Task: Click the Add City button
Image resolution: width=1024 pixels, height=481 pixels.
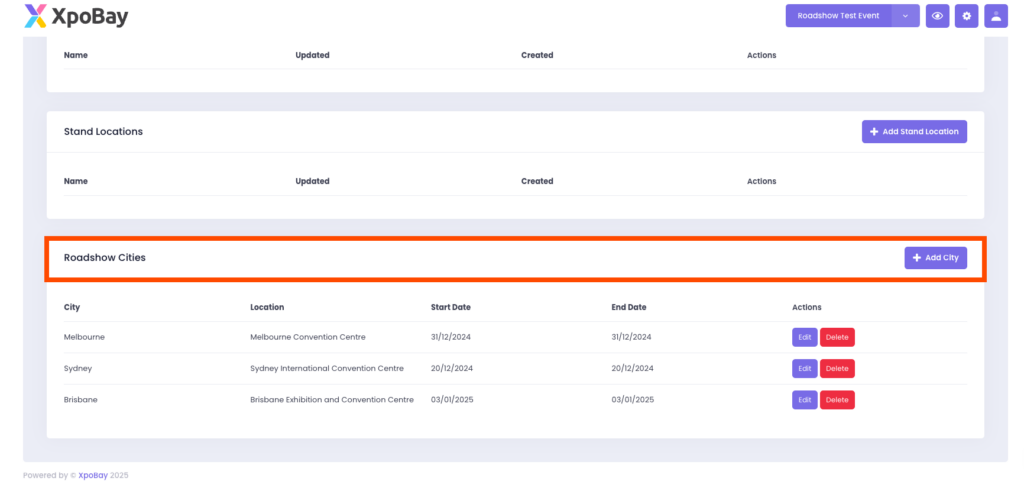Action: tap(936, 258)
